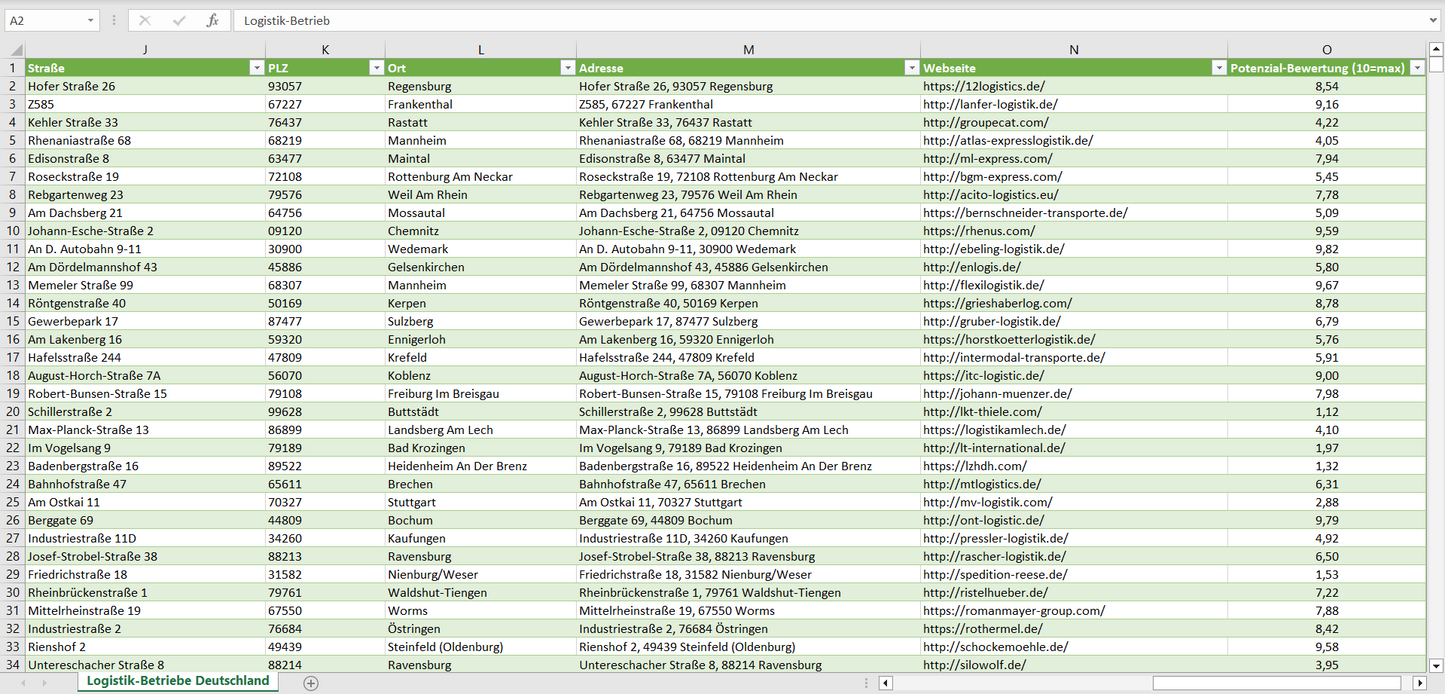Click the horizontal scrollbar left arrow

tap(885, 683)
